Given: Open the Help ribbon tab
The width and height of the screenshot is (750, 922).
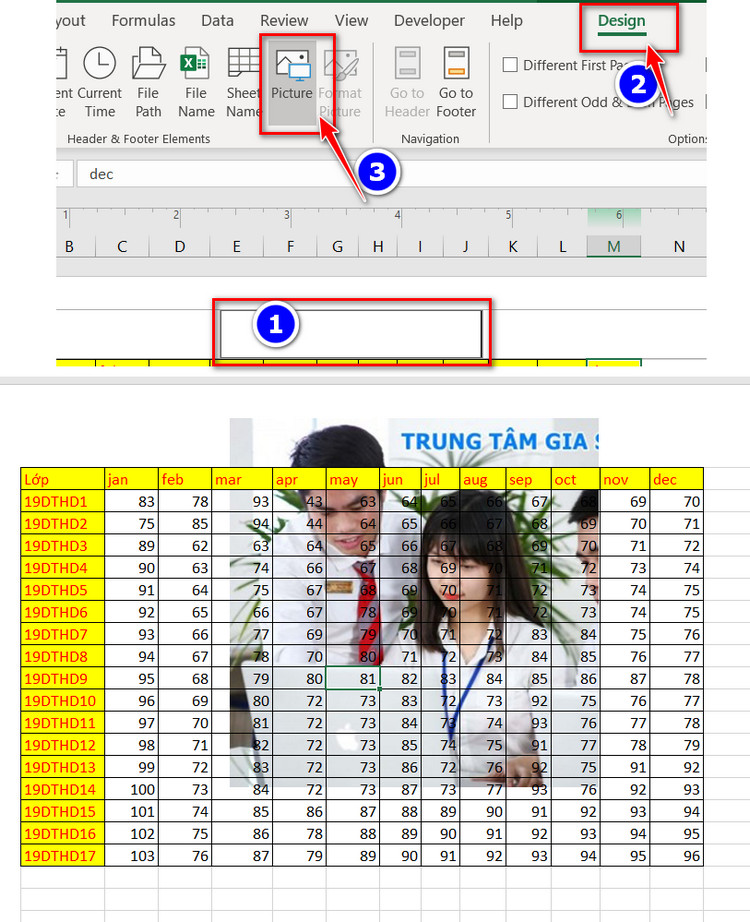Looking at the screenshot, I should (x=506, y=21).
